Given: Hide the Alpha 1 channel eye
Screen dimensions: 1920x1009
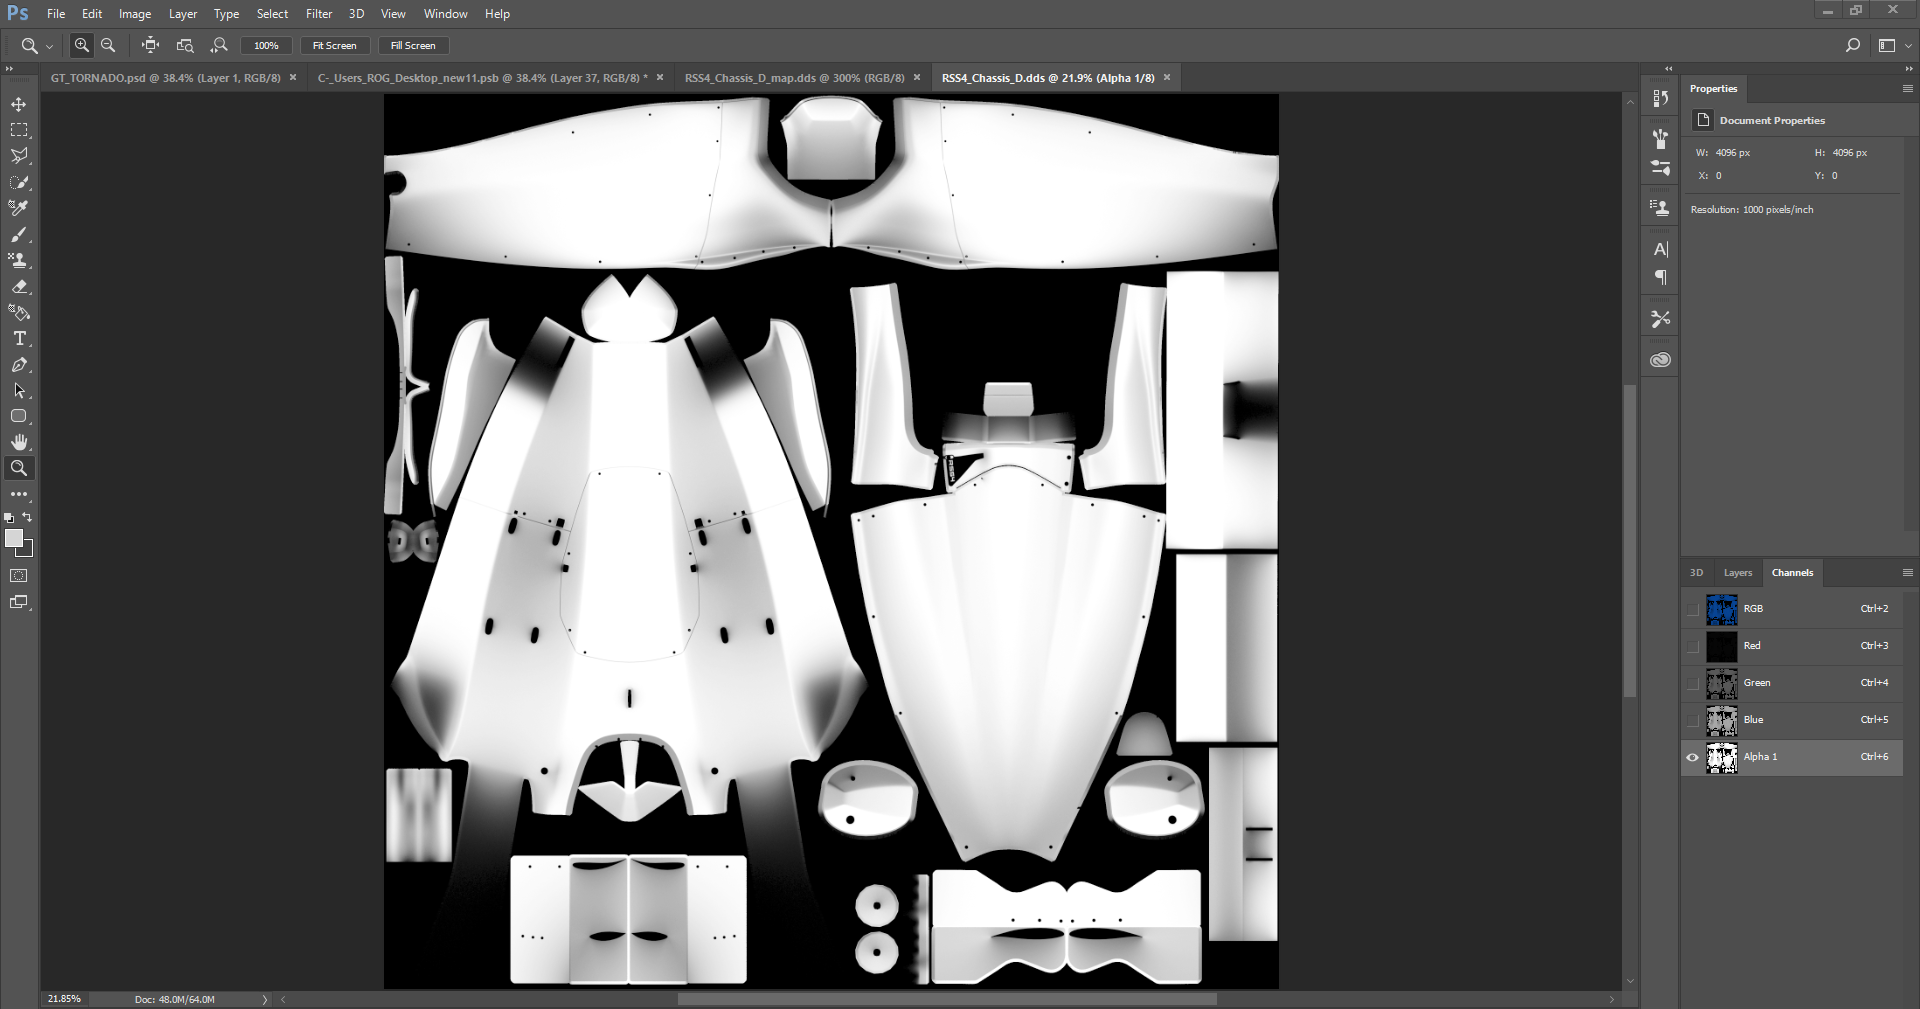Looking at the screenshot, I should click(x=1692, y=757).
